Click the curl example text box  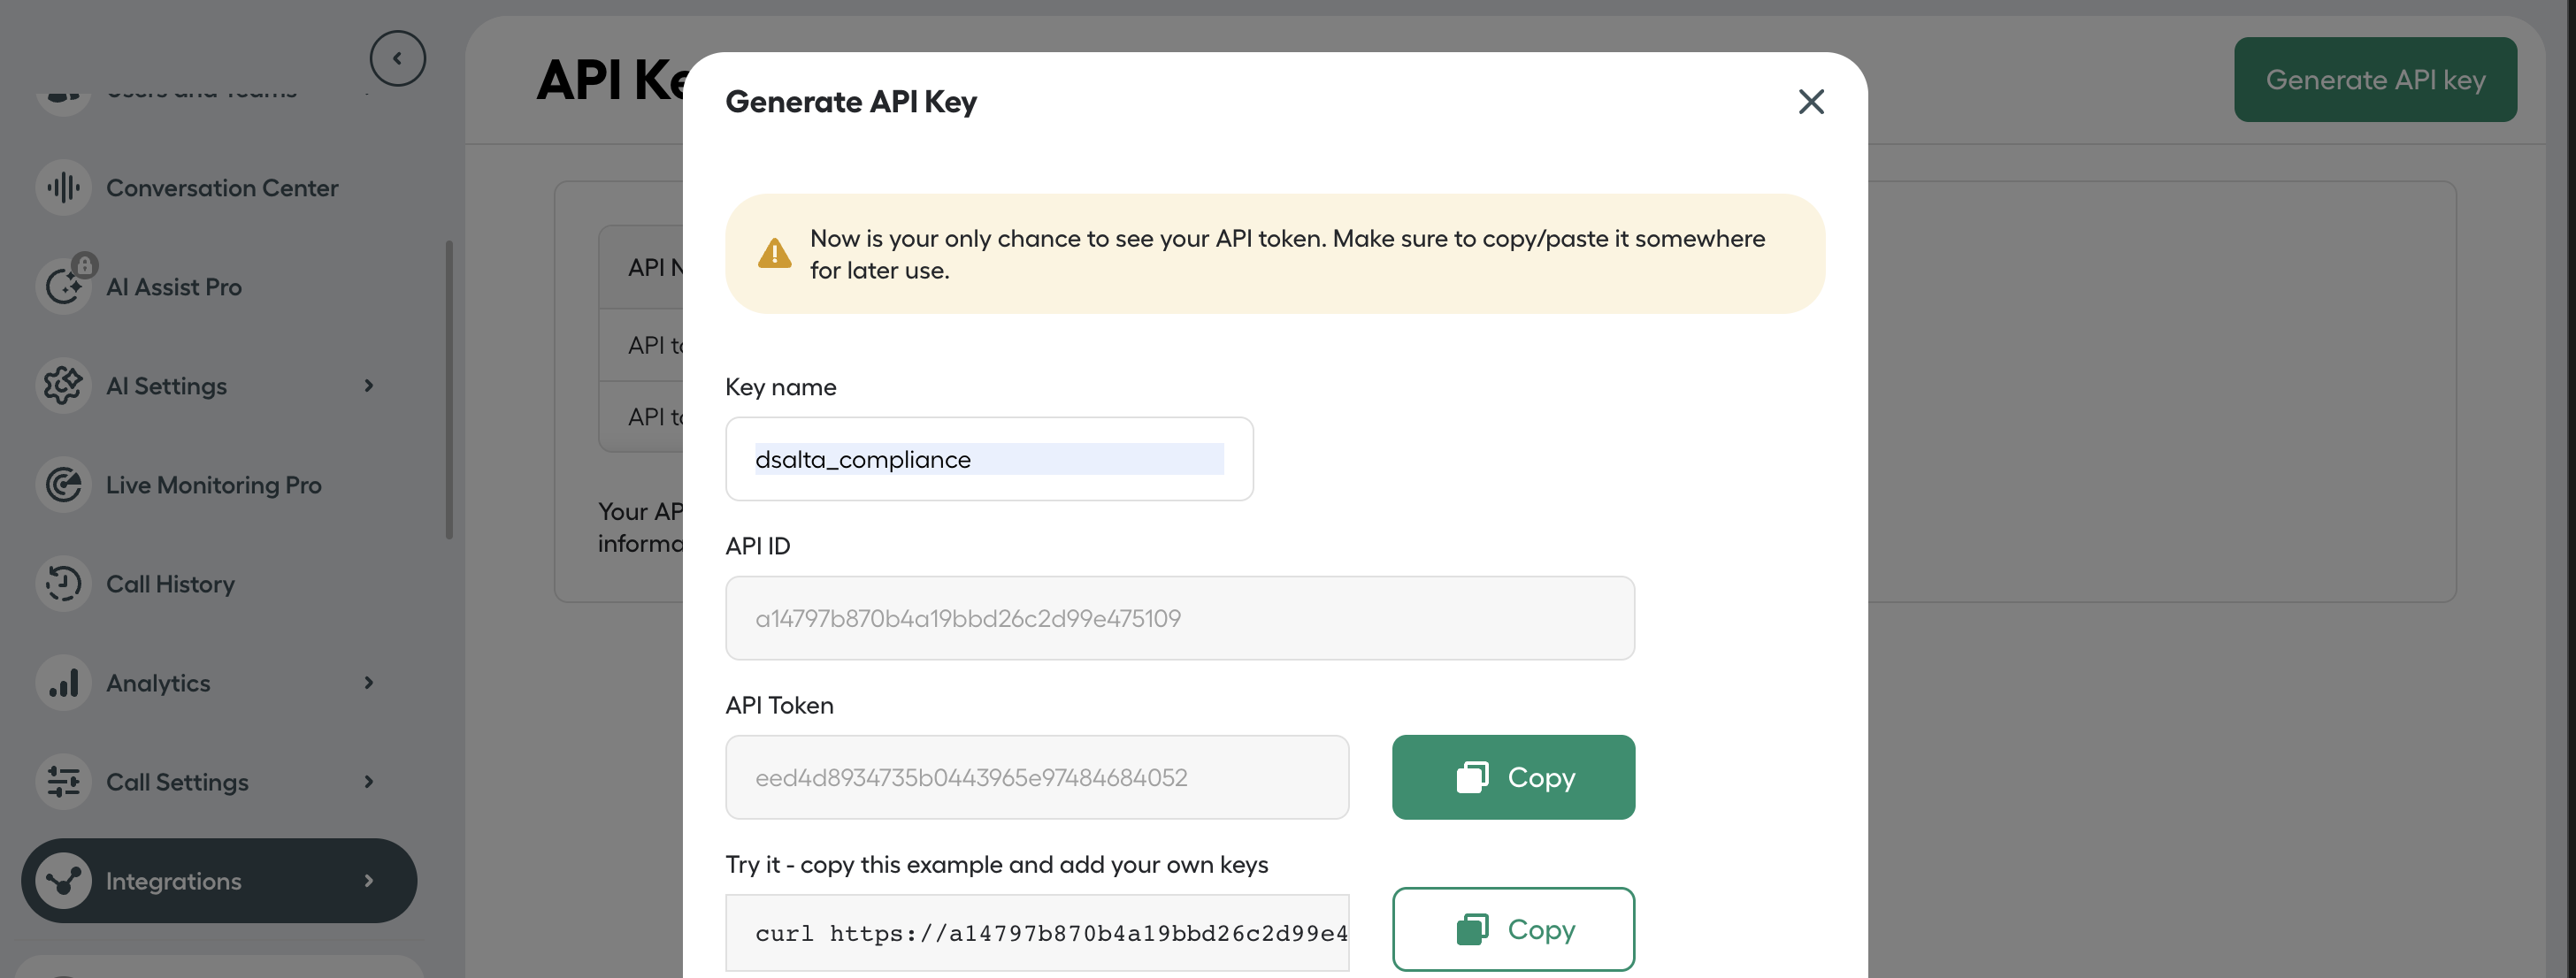point(1037,933)
